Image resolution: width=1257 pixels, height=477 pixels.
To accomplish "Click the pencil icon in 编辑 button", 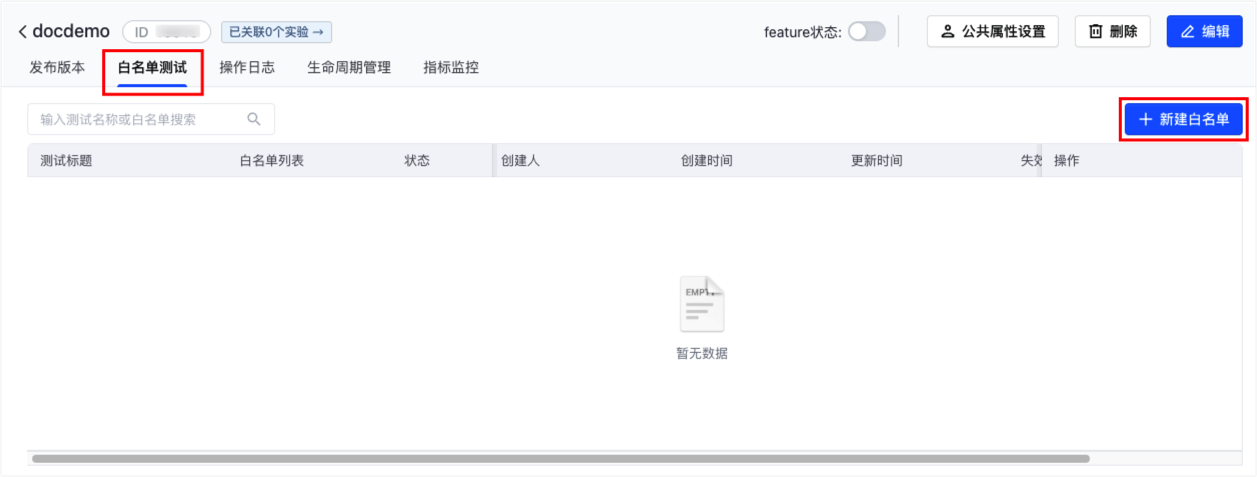I will click(1188, 31).
